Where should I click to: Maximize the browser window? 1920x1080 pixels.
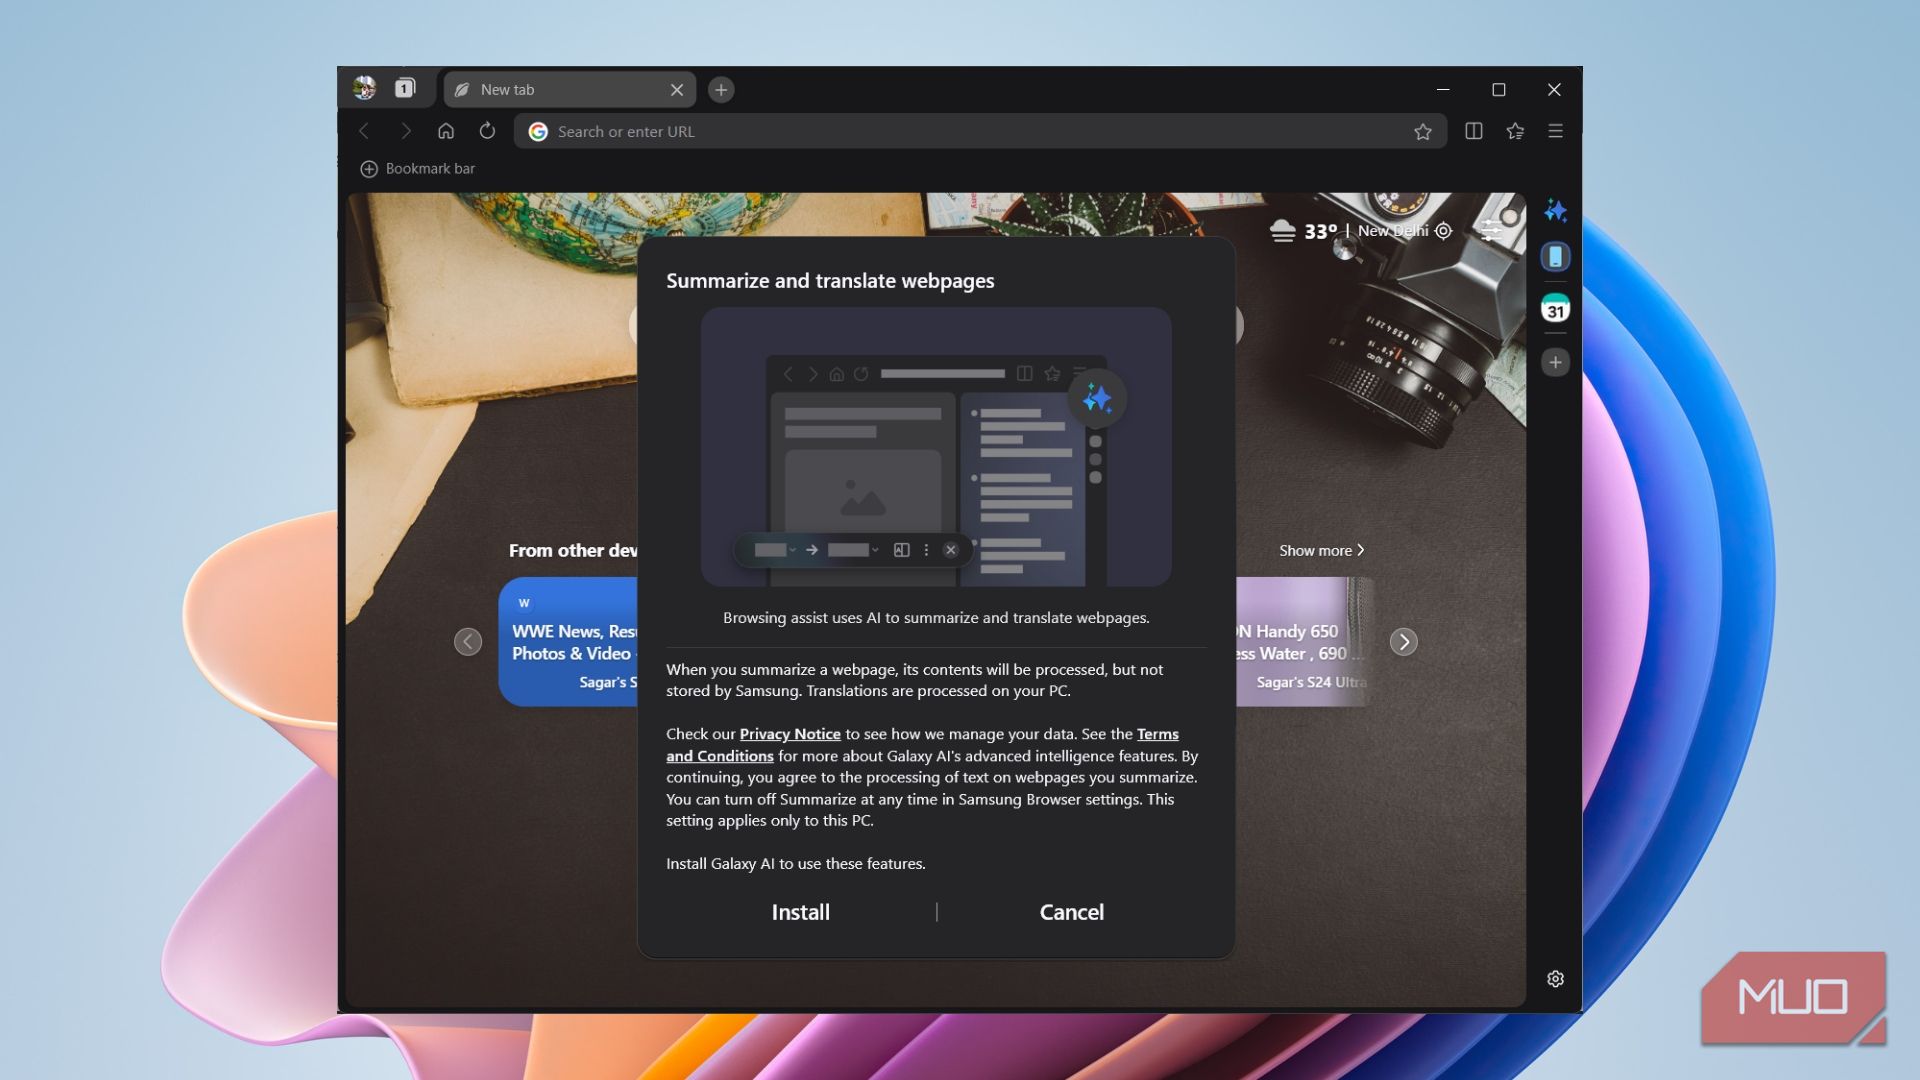tap(1499, 90)
